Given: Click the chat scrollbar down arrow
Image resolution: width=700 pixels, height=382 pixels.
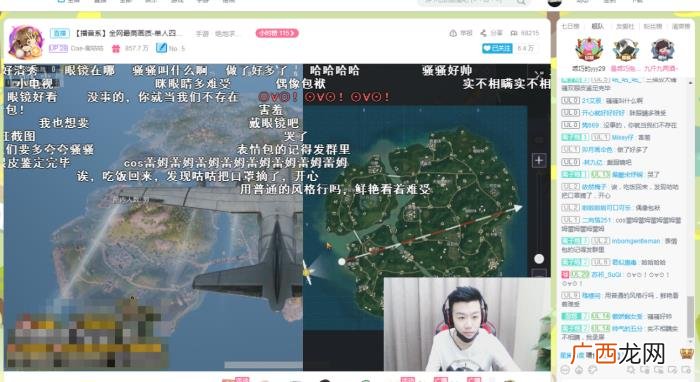Looking at the screenshot, I should tap(691, 342).
